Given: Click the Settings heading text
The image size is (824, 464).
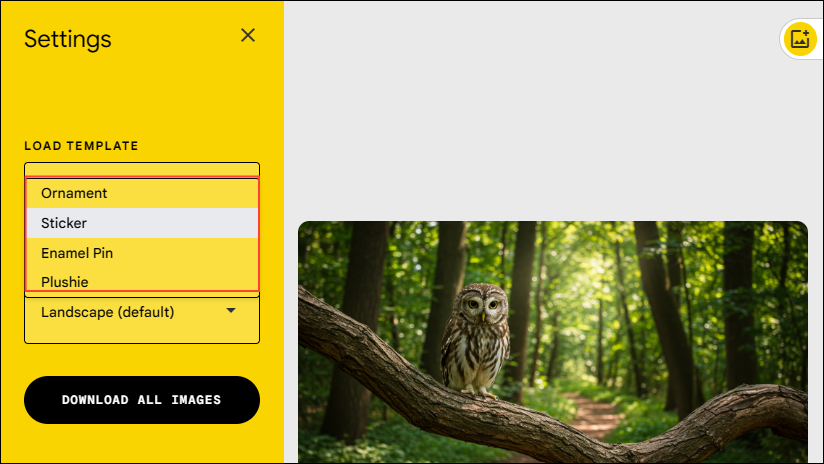Looking at the screenshot, I should coord(68,39).
